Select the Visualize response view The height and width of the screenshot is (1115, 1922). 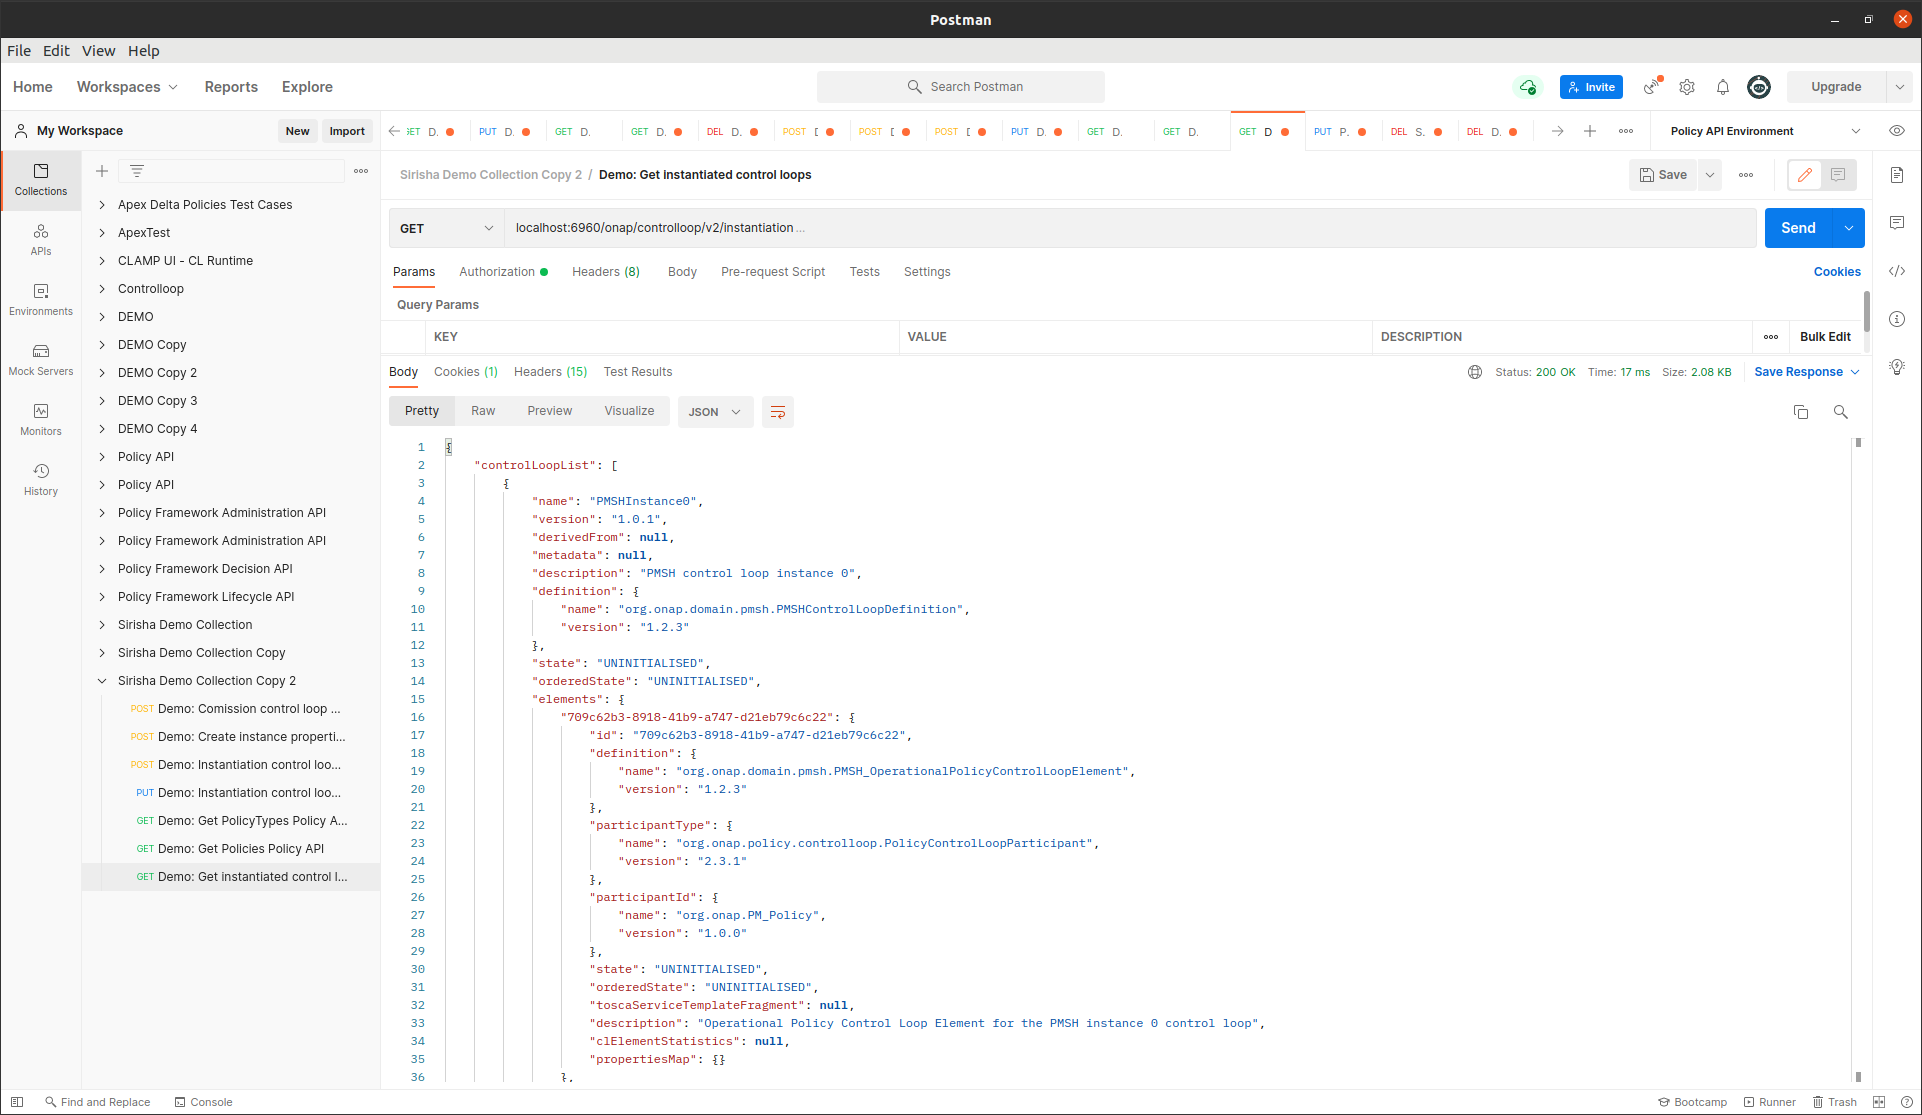point(629,411)
